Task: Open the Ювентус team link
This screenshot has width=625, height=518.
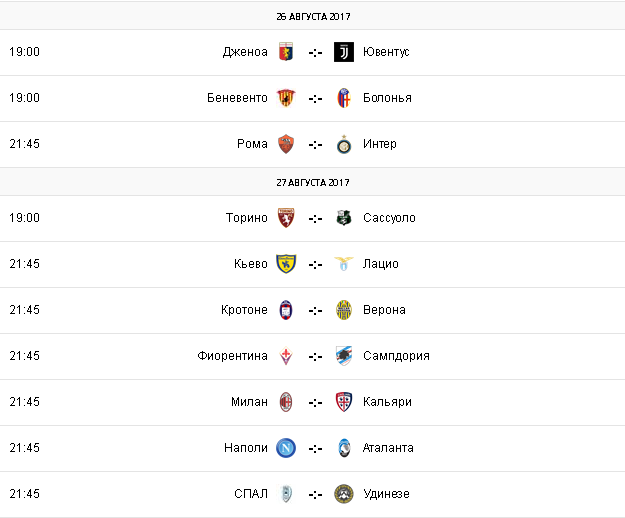Action: coord(386,52)
